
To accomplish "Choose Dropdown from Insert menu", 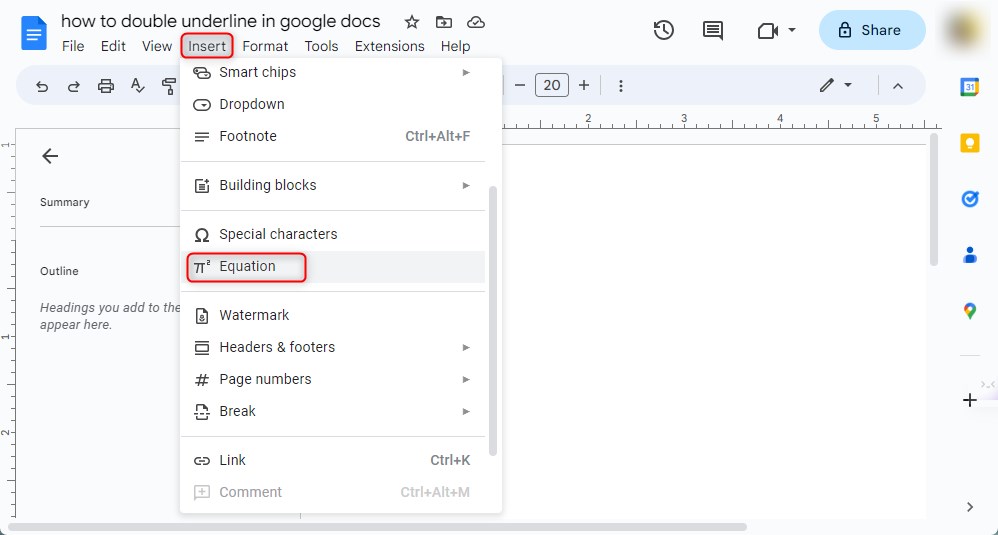I will pos(332,104).
